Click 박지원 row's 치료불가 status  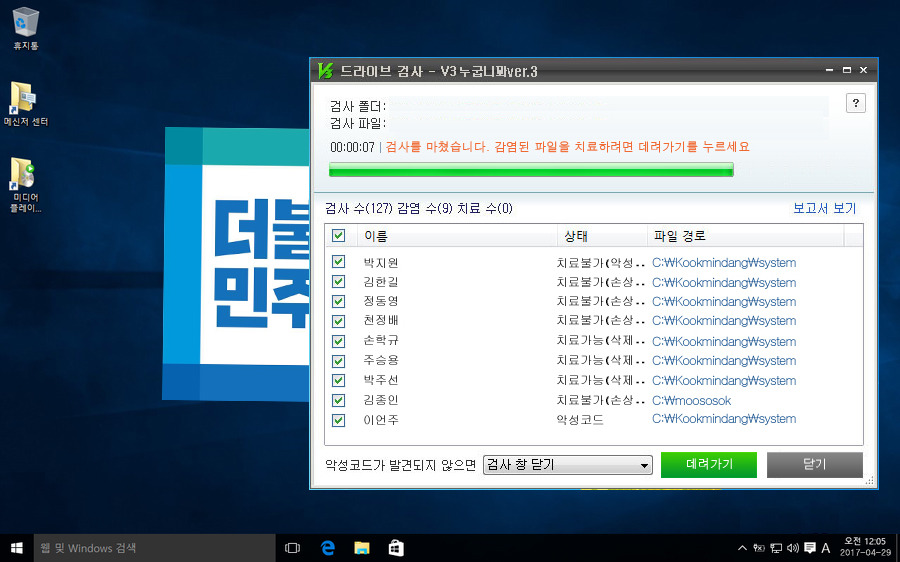[601, 263]
